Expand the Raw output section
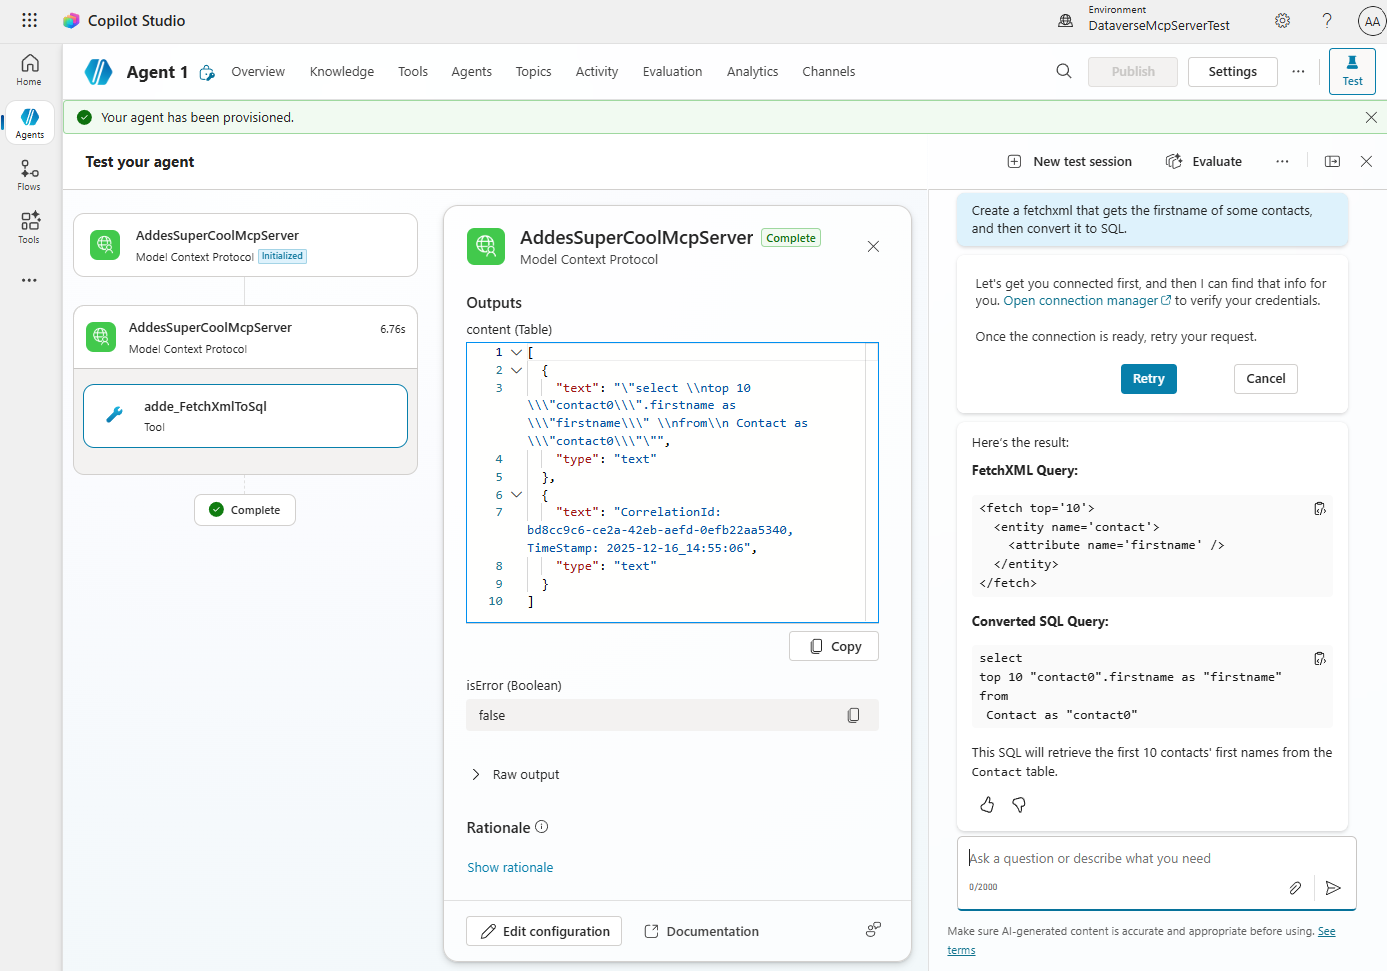This screenshot has width=1387, height=971. 476,775
